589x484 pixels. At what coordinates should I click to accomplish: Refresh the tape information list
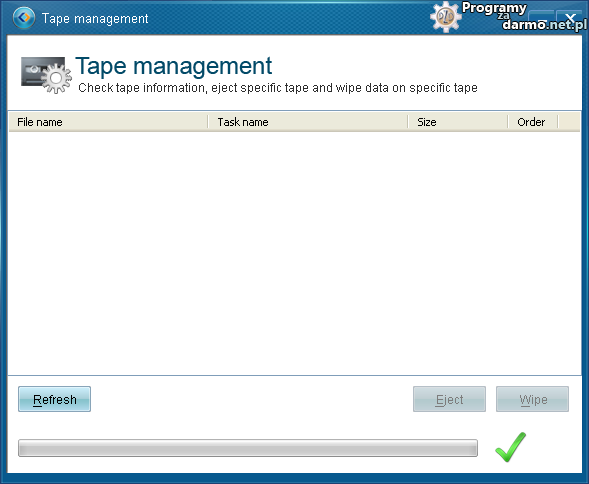[54, 399]
